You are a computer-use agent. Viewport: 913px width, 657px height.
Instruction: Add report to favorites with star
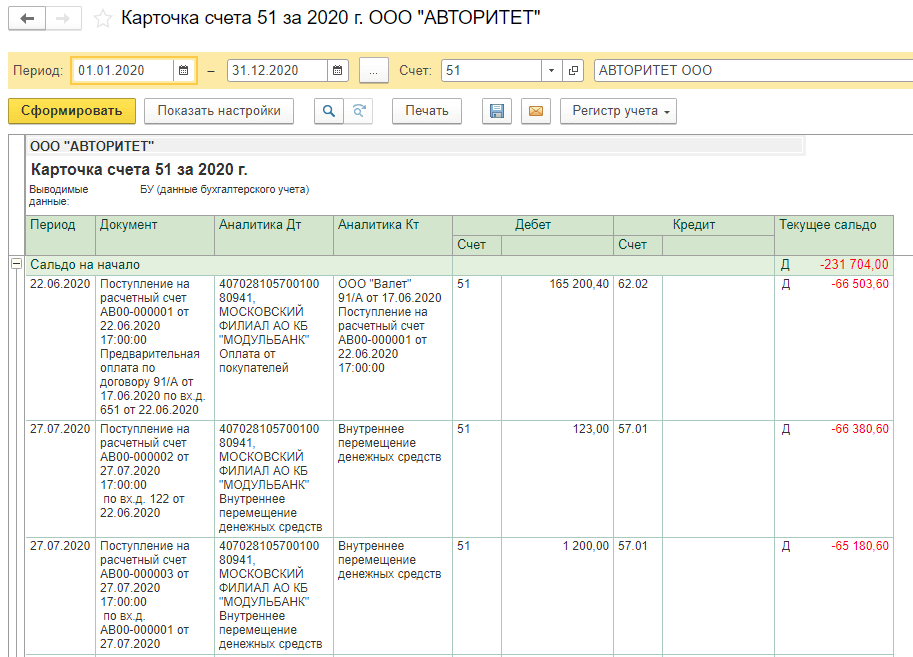click(102, 19)
